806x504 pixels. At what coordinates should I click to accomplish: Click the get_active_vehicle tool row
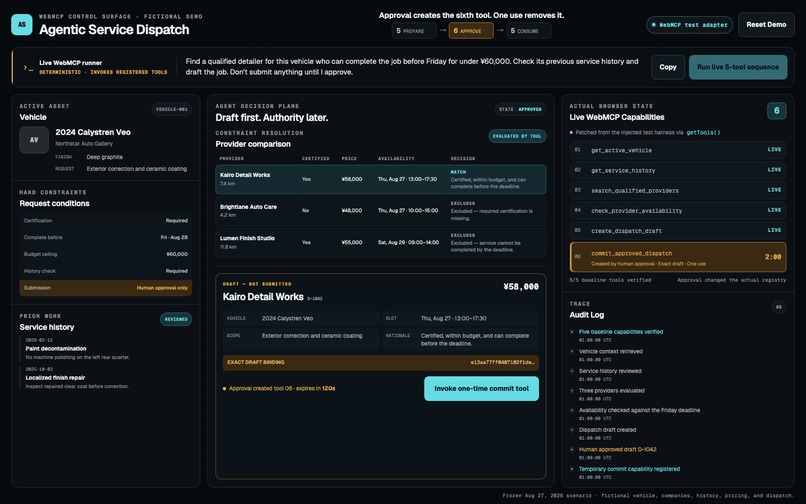(677, 150)
